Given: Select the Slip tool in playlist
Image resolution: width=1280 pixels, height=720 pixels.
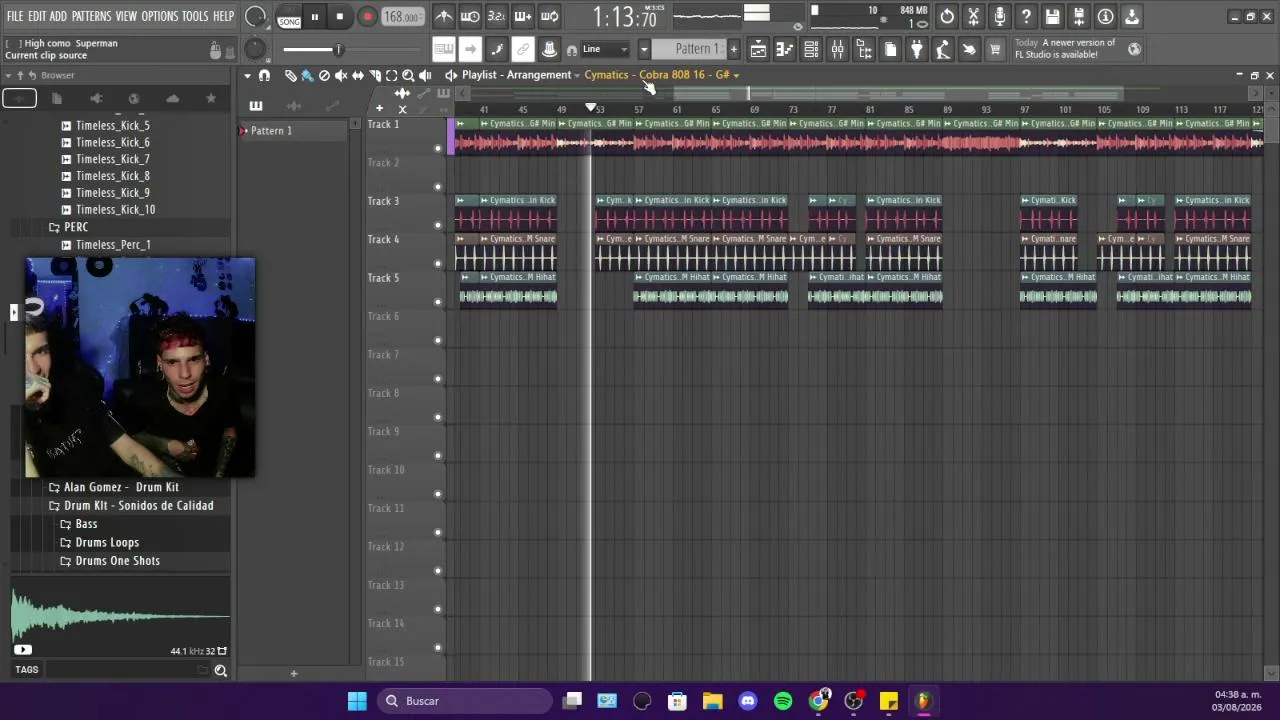Looking at the screenshot, I should coord(358,75).
